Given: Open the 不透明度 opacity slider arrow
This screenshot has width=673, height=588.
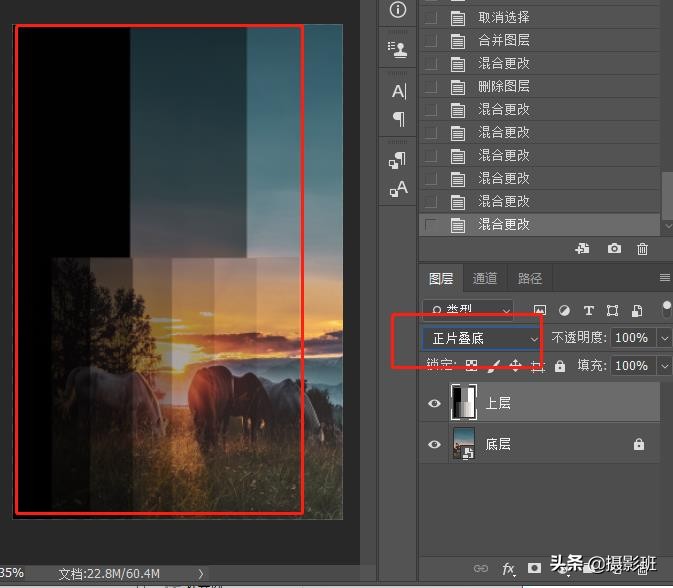Looking at the screenshot, I should click(664, 339).
